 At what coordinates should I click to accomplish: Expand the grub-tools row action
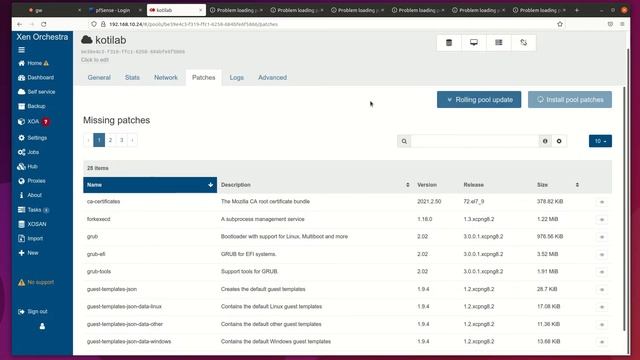coord(602,272)
